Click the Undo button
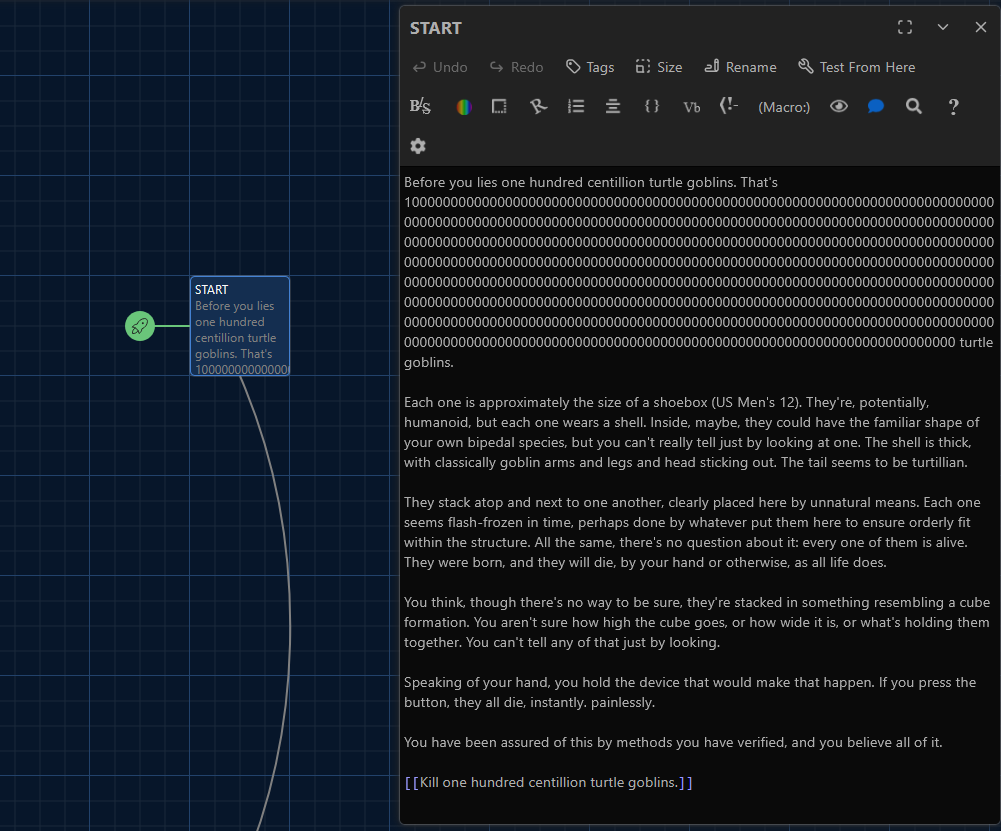 click(x=440, y=67)
